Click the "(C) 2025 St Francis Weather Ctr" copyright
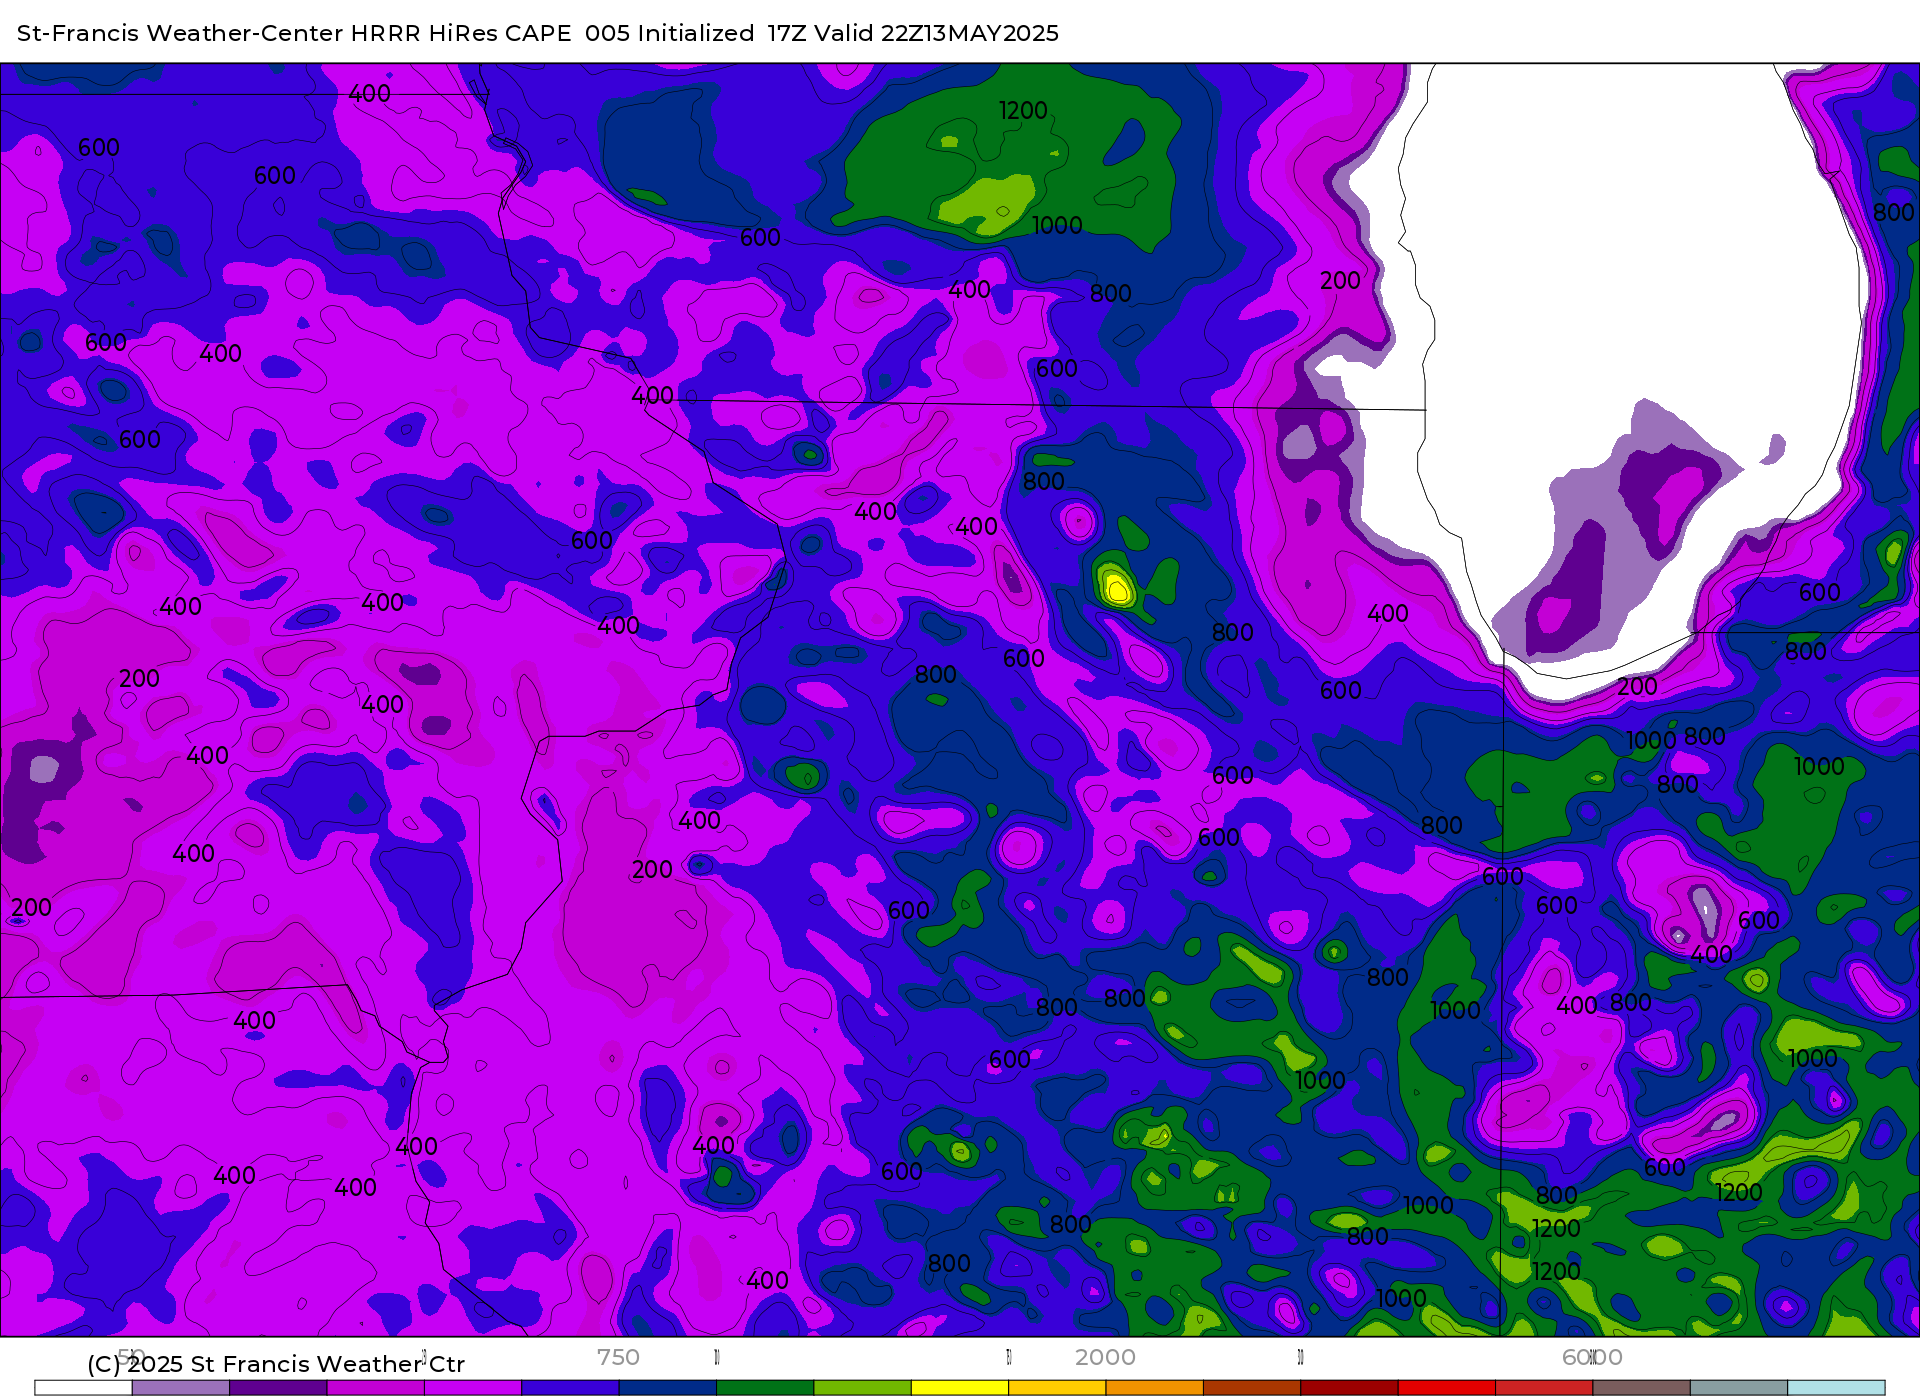Image resolution: width=1920 pixels, height=1400 pixels. tap(276, 1364)
